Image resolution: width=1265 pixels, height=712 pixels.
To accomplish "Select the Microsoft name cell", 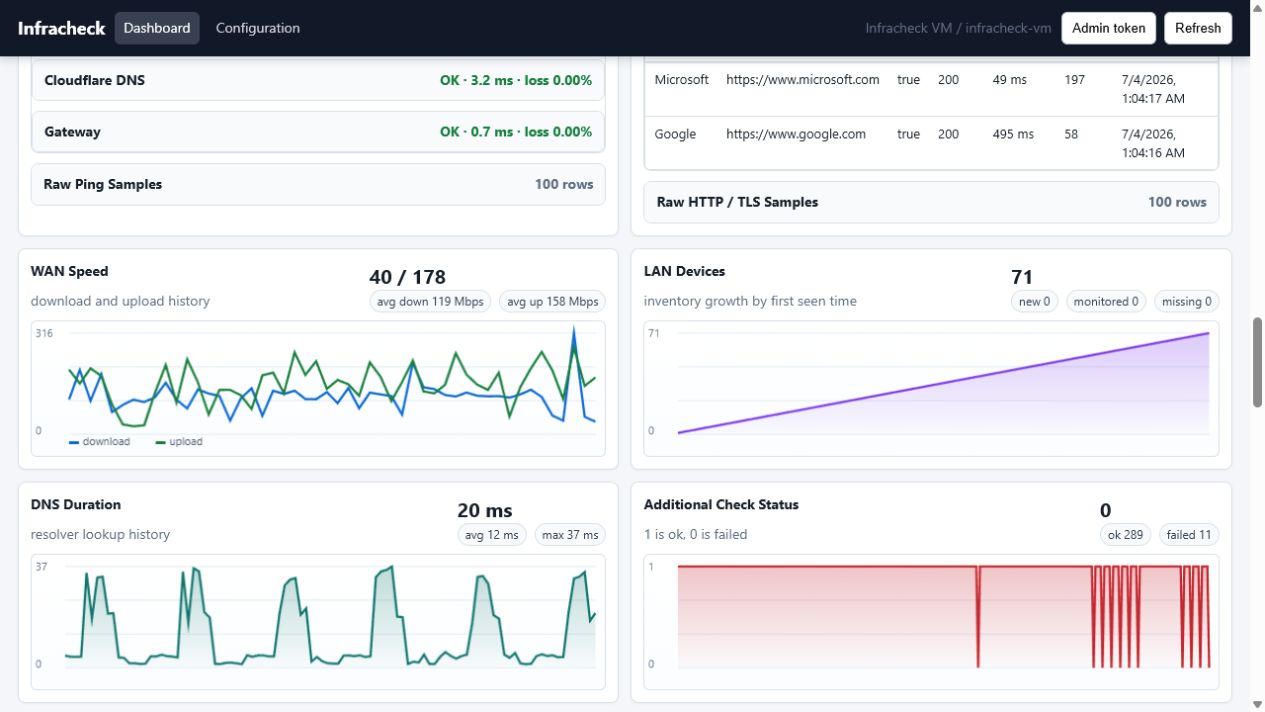I will point(682,80).
